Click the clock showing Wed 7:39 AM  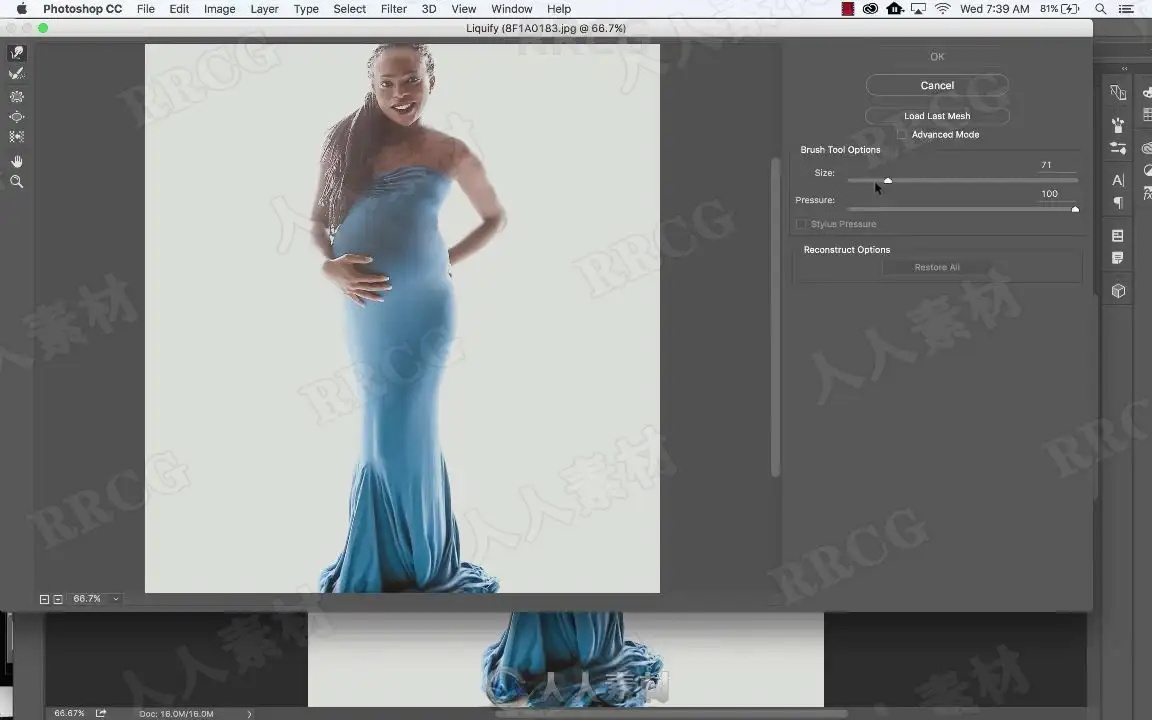point(994,9)
